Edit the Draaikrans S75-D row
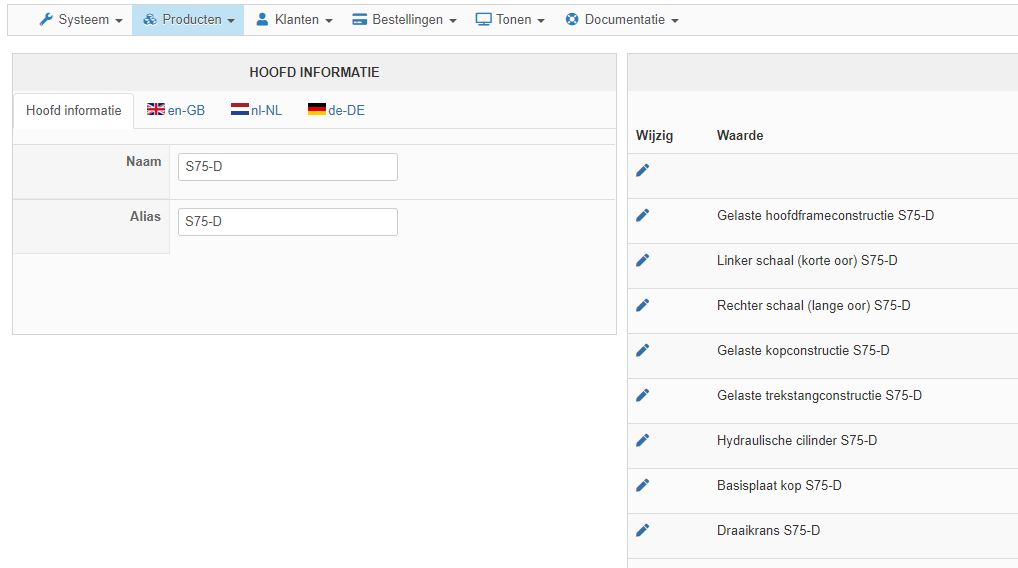This screenshot has width=1018, height=568. [642, 530]
